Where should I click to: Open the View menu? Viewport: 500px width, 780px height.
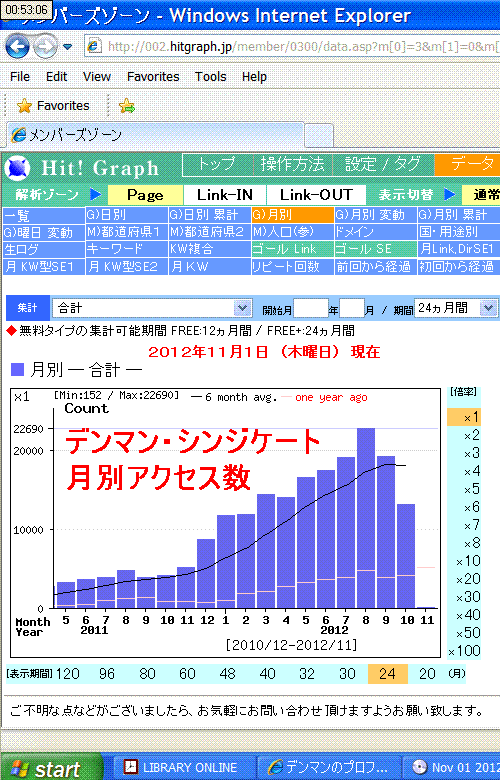(x=97, y=77)
